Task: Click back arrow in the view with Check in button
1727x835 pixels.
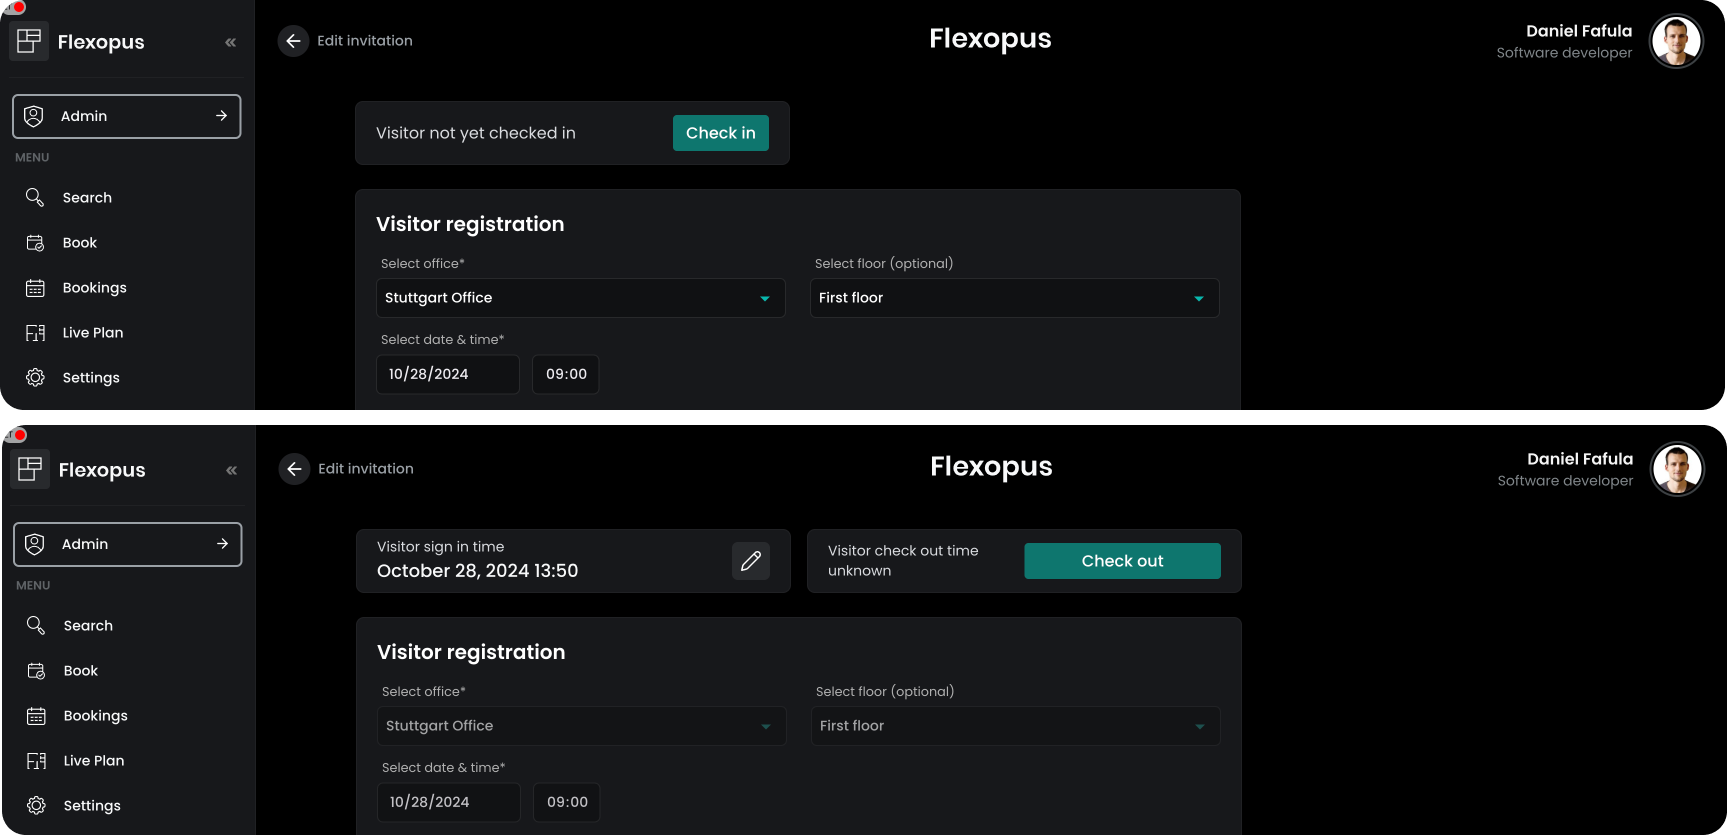Action: tap(293, 41)
